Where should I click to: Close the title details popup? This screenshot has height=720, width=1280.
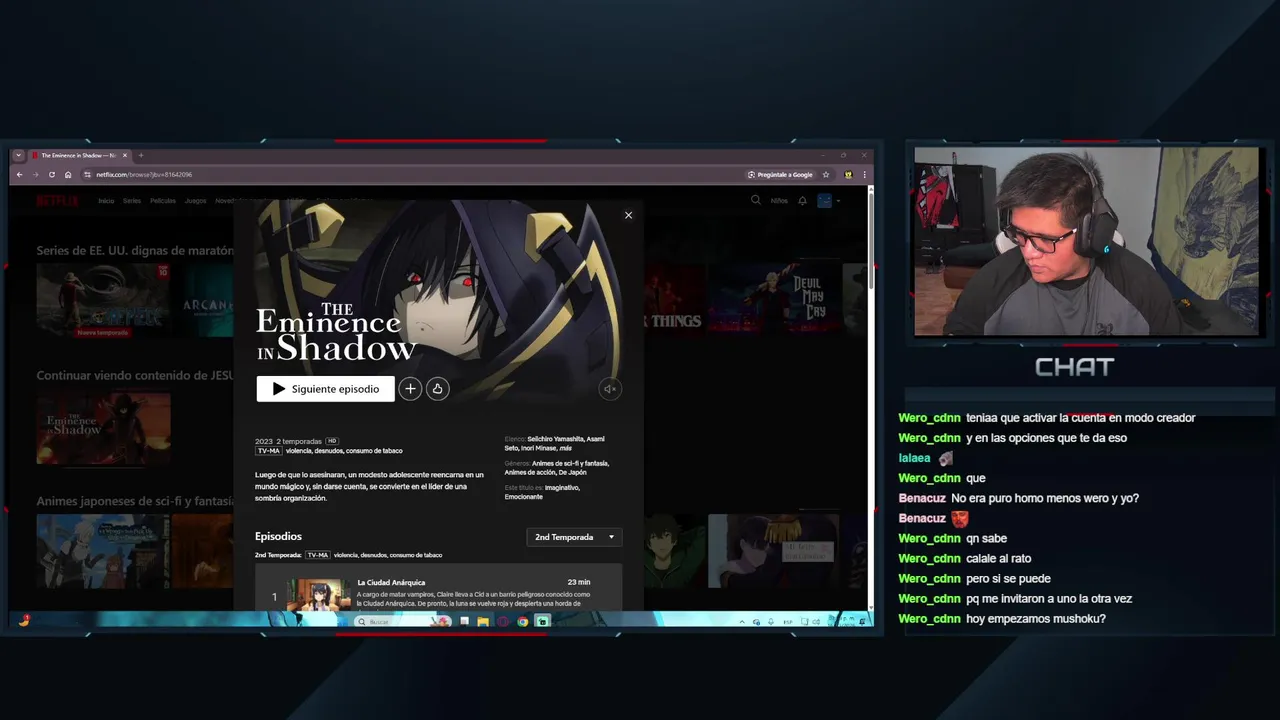click(628, 215)
